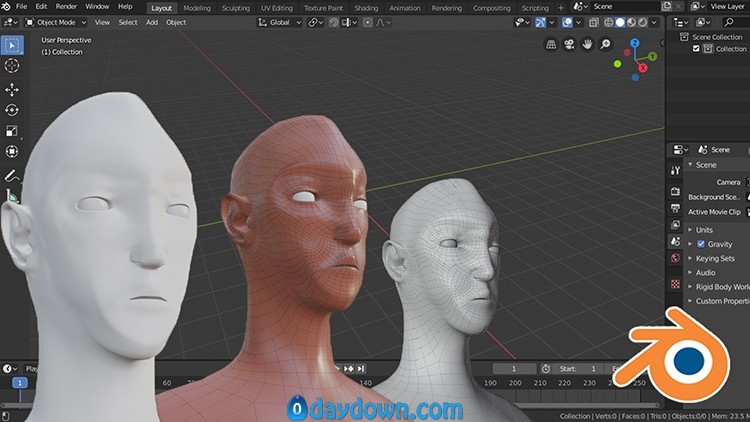The height and width of the screenshot is (422, 750).
Task: Select the Cursor tool in the toolbar
Action: (x=12, y=66)
